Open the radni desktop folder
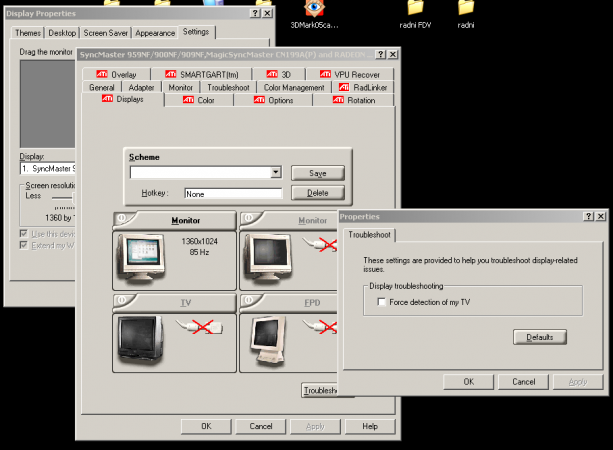613x450 pixels. (465, 8)
